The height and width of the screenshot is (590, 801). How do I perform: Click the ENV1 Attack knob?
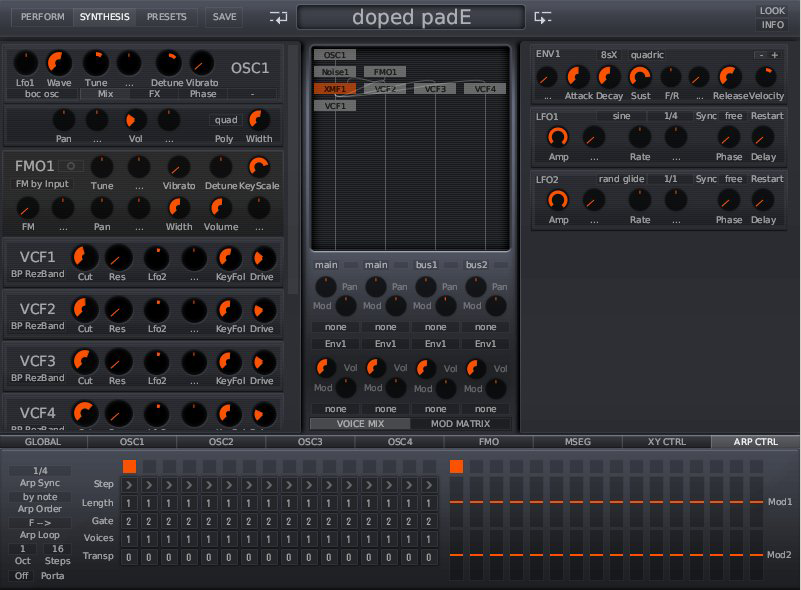tap(578, 77)
